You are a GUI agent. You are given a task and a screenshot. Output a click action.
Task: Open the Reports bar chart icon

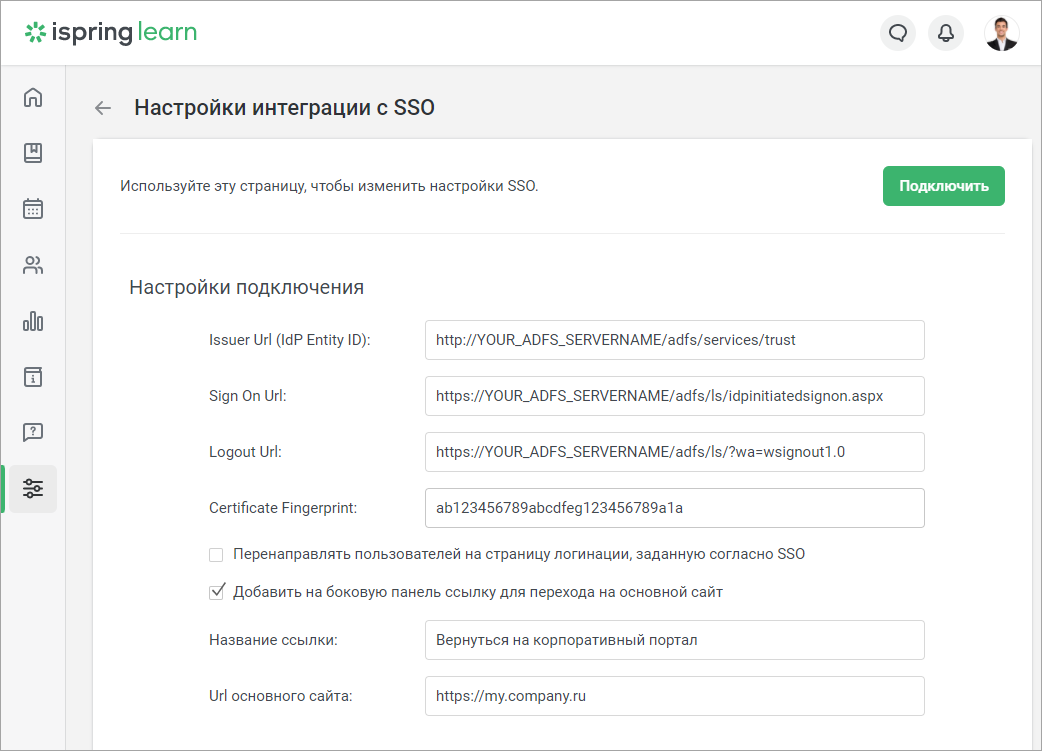33,321
